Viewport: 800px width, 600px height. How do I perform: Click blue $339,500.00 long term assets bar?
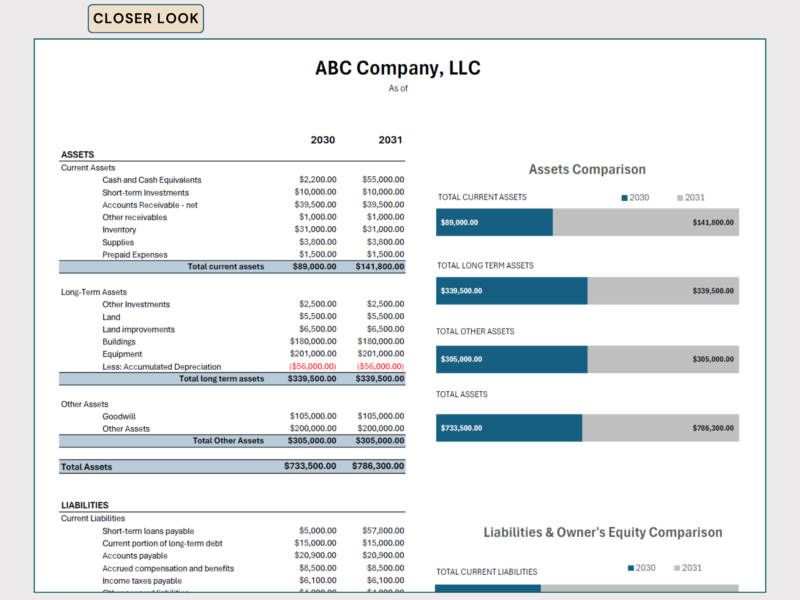point(512,291)
